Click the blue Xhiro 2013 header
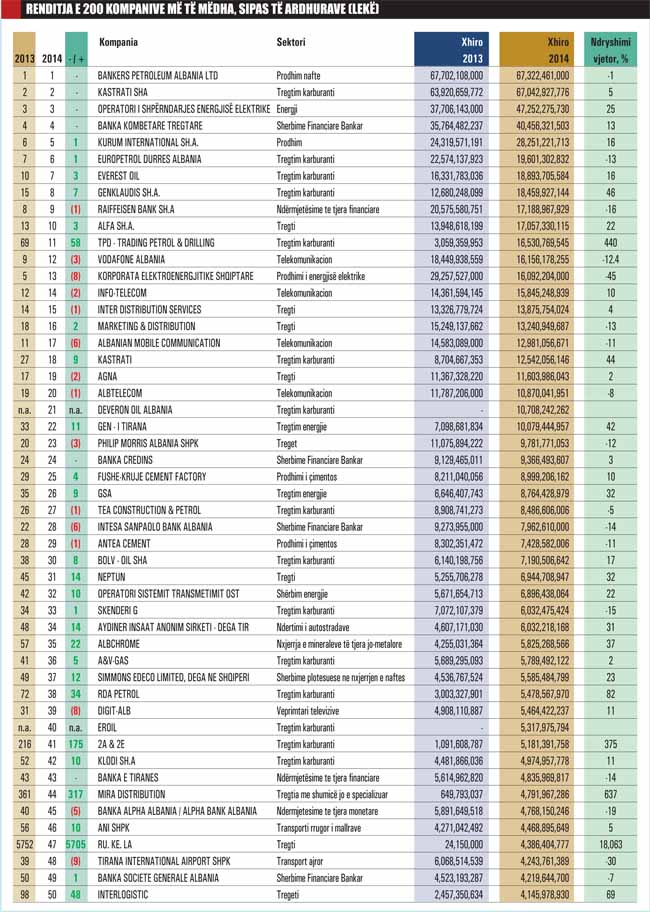 click(451, 49)
